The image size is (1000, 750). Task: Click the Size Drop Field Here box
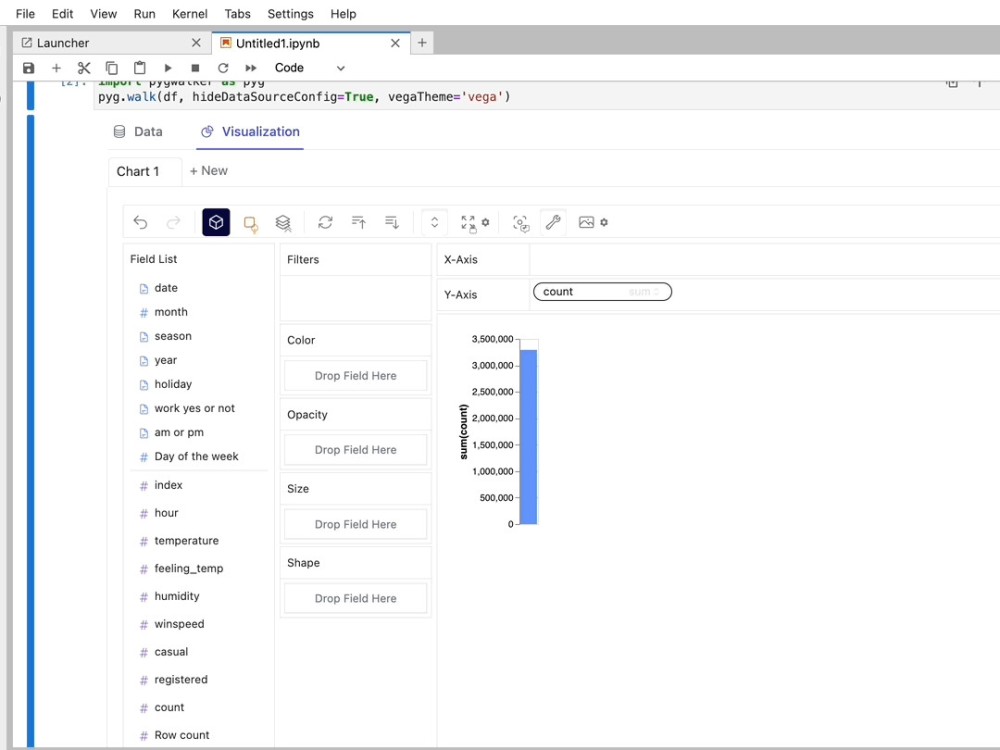[355, 524]
